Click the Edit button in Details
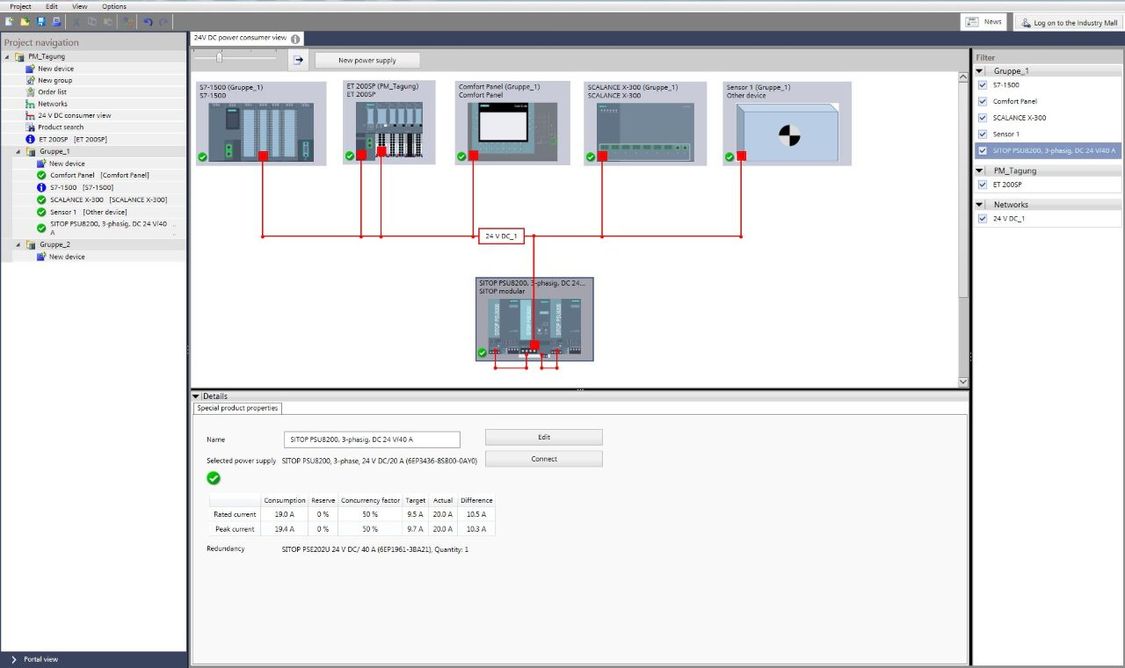1125x668 pixels. [x=544, y=437]
